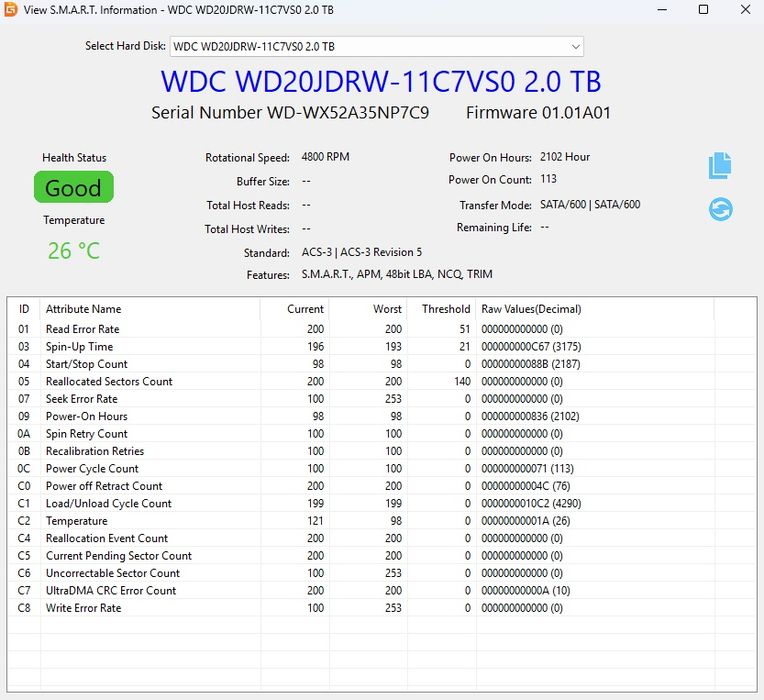
Task: Select the Recalibration Retries row
Action: click(x=382, y=451)
